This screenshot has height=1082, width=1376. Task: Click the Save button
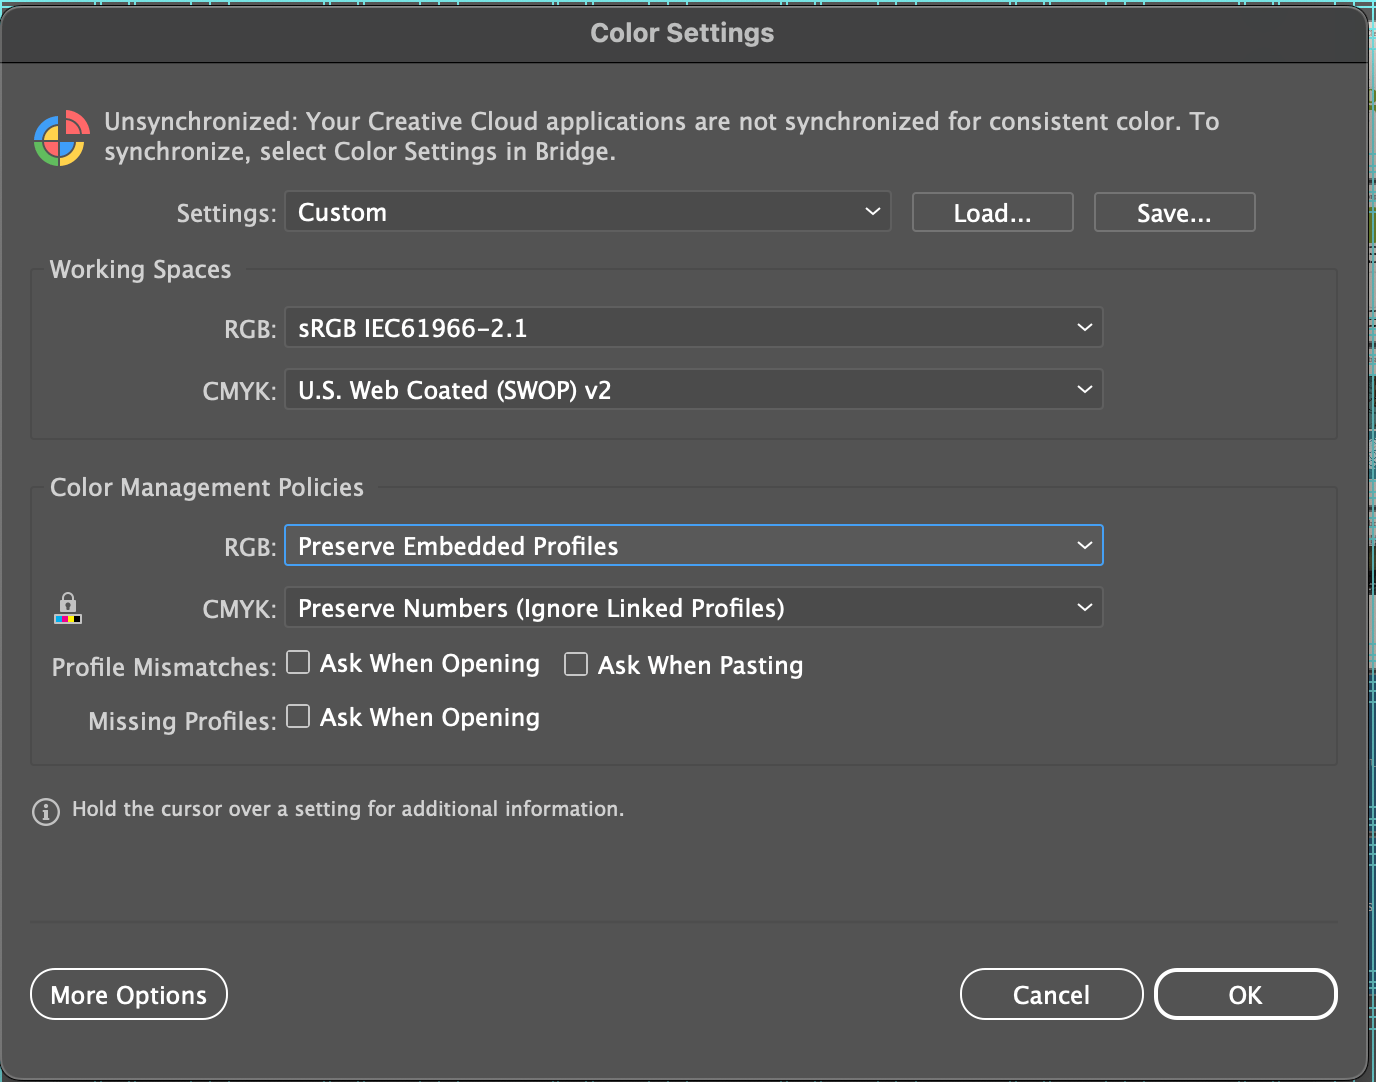point(1174,212)
